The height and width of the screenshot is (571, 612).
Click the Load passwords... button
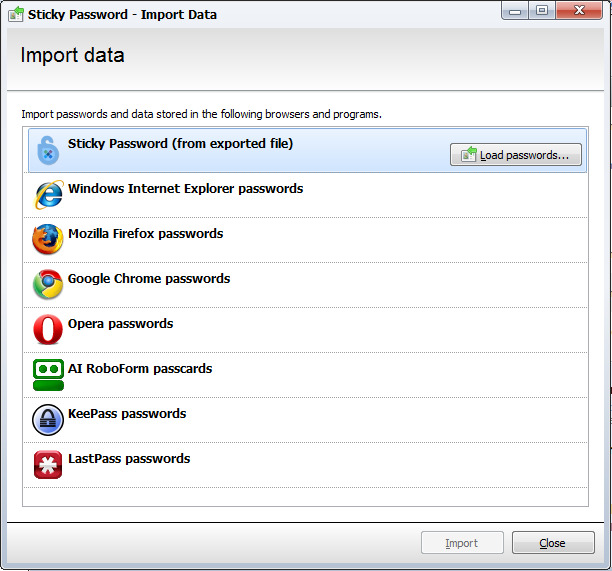[x=516, y=155]
